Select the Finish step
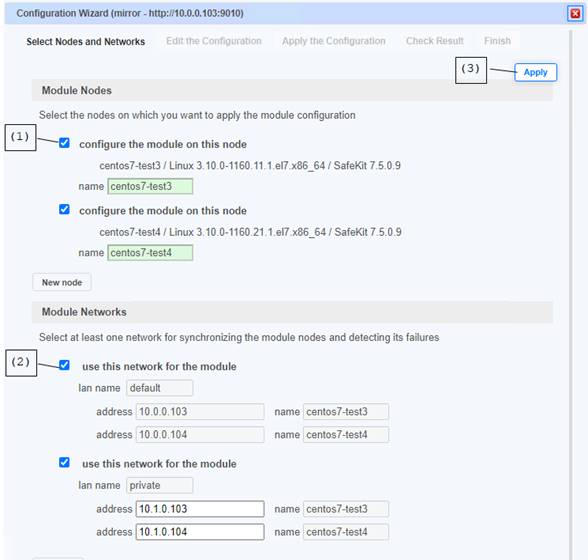The height and width of the screenshot is (560, 588). point(497,41)
